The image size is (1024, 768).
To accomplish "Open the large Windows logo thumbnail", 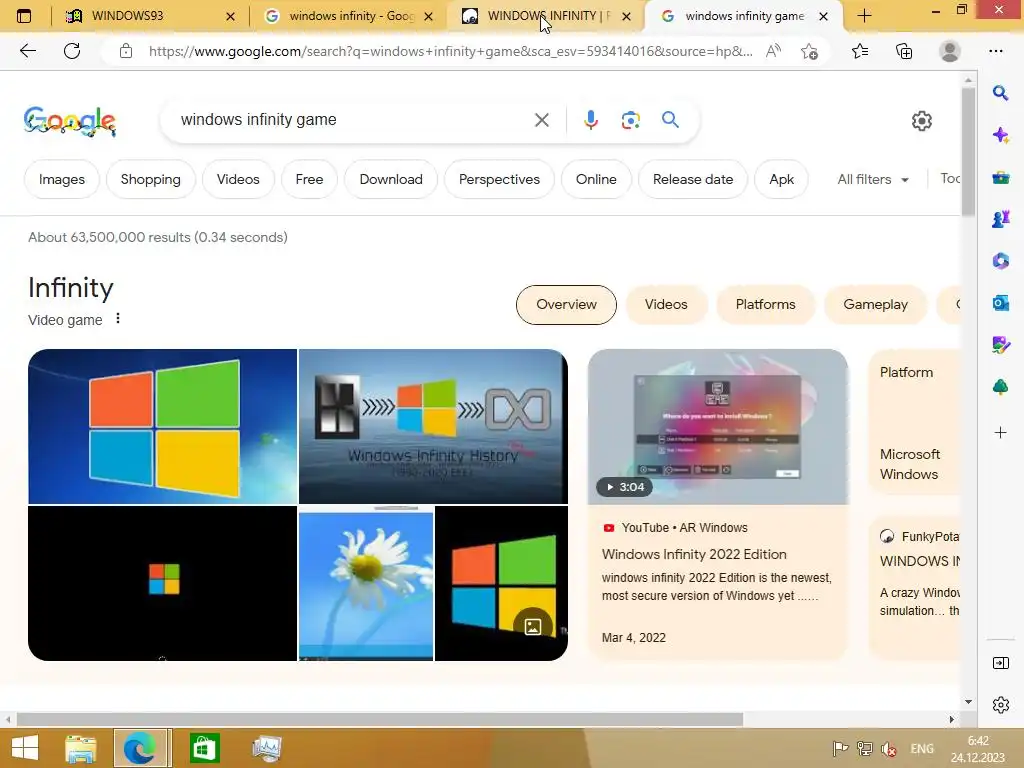I will point(163,426).
